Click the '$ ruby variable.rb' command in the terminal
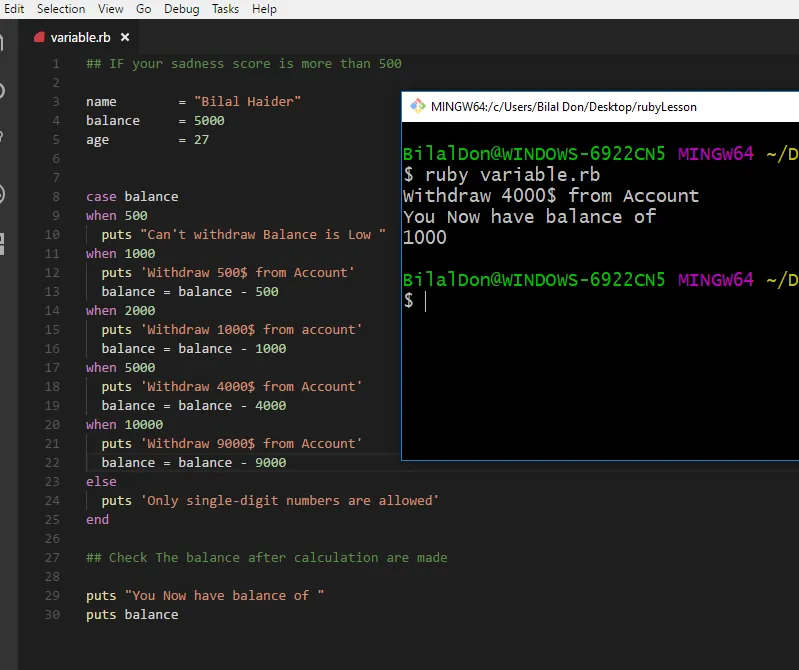 pyautogui.click(x=501, y=175)
